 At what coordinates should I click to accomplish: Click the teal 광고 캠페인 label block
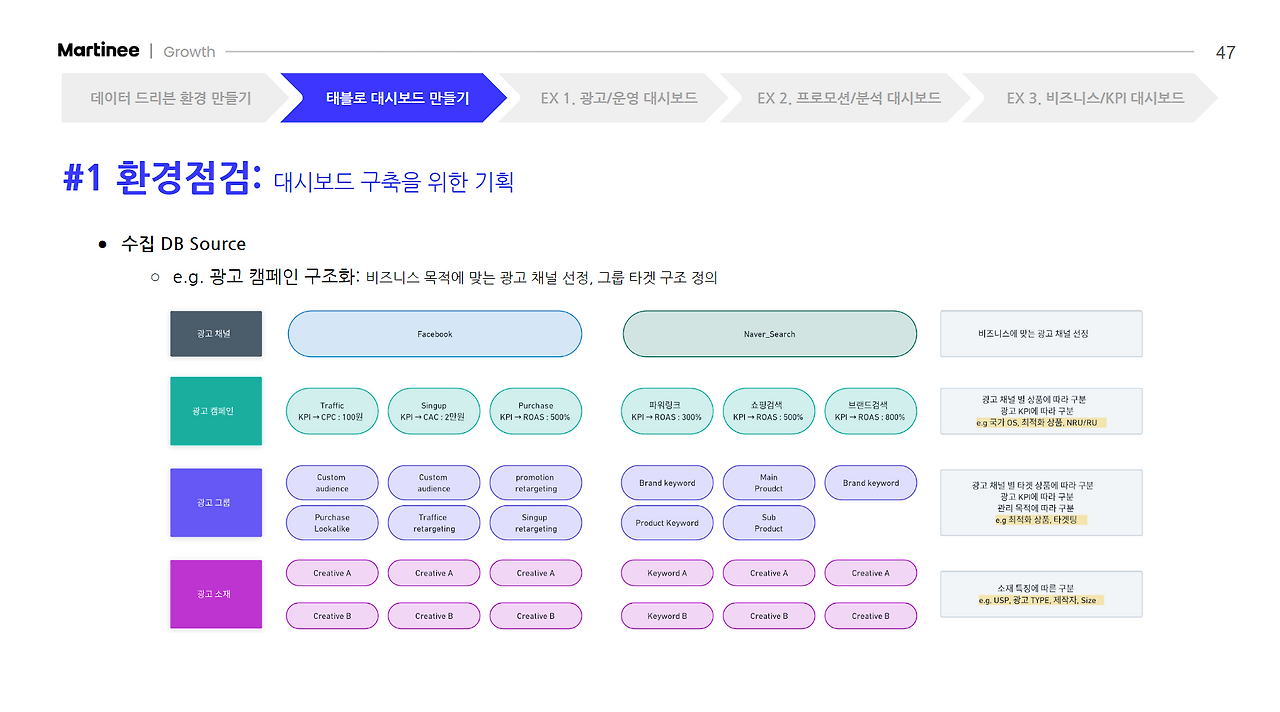click(x=216, y=411)
